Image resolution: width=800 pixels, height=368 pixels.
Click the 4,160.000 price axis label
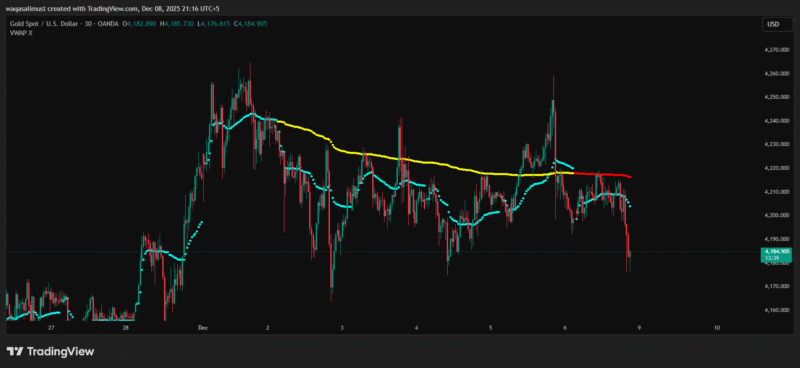pos(776,310)
